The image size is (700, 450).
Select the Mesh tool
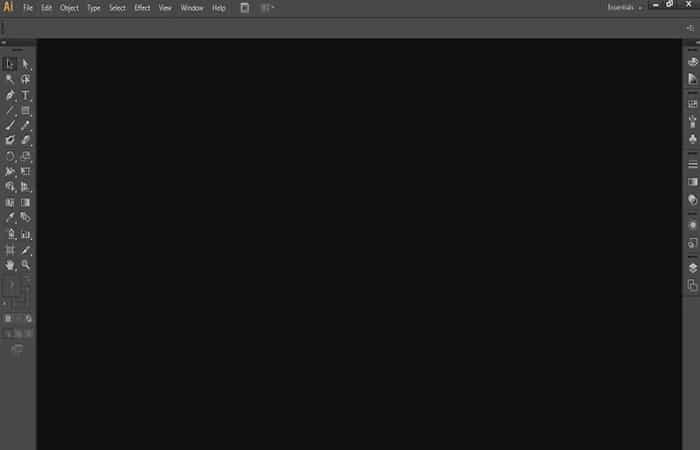(x=10, y=203)
